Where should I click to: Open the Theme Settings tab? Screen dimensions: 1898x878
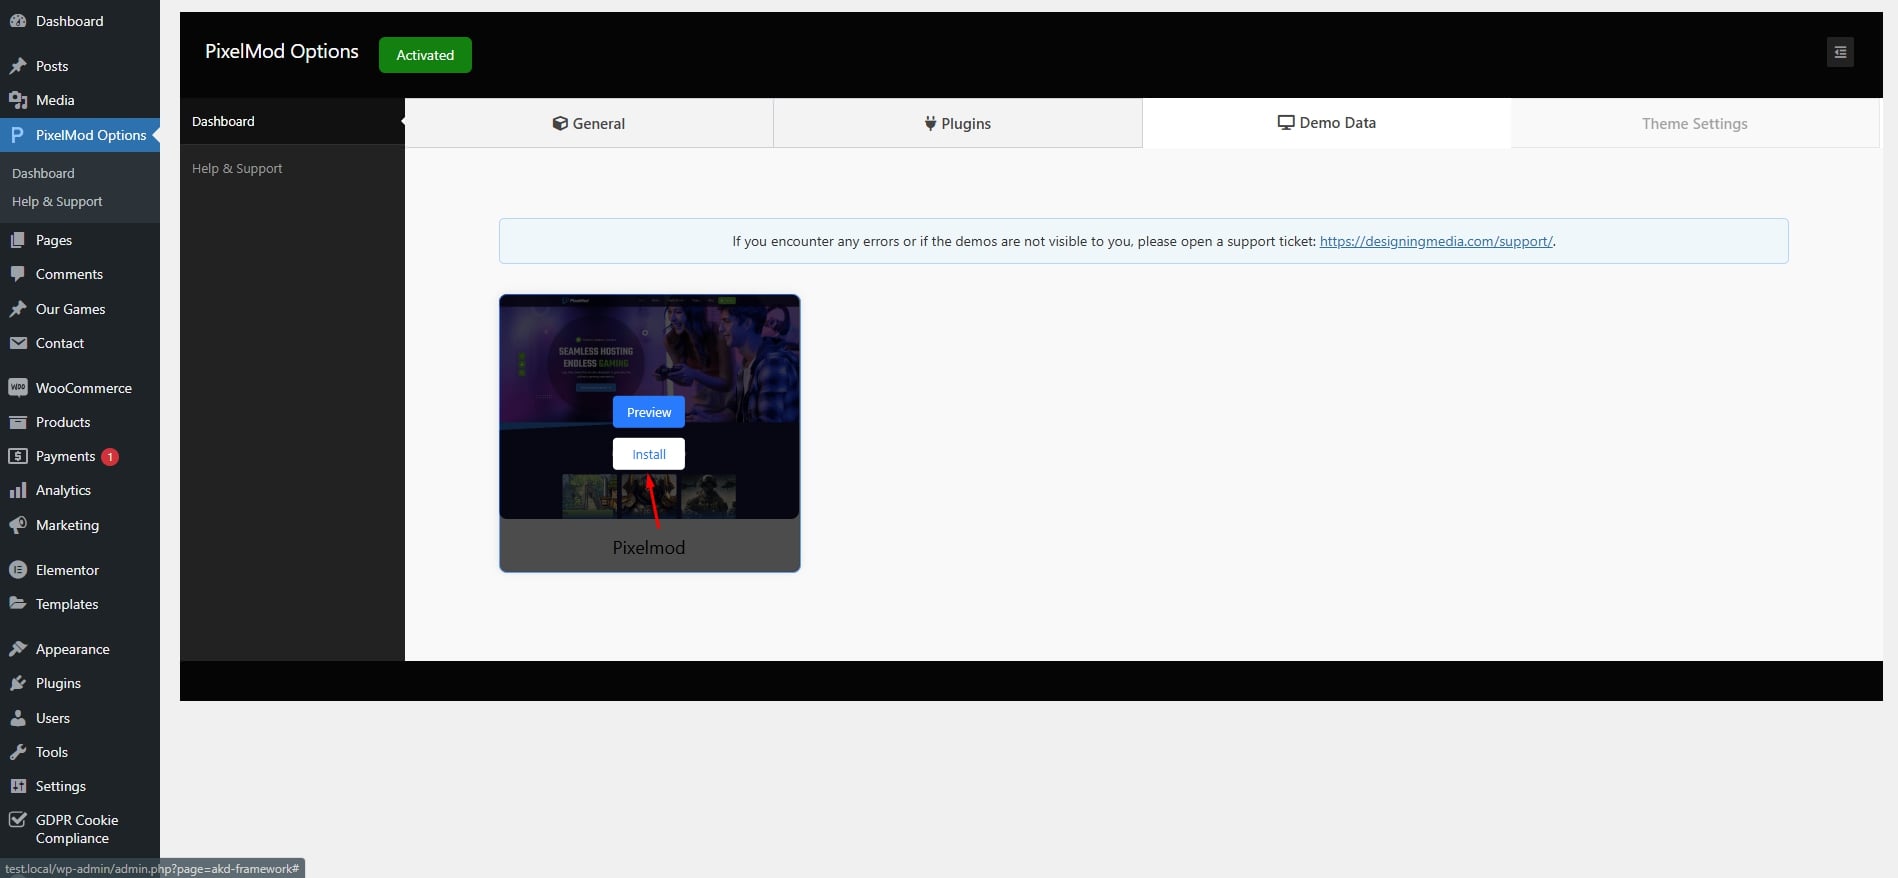point(1695,123)
